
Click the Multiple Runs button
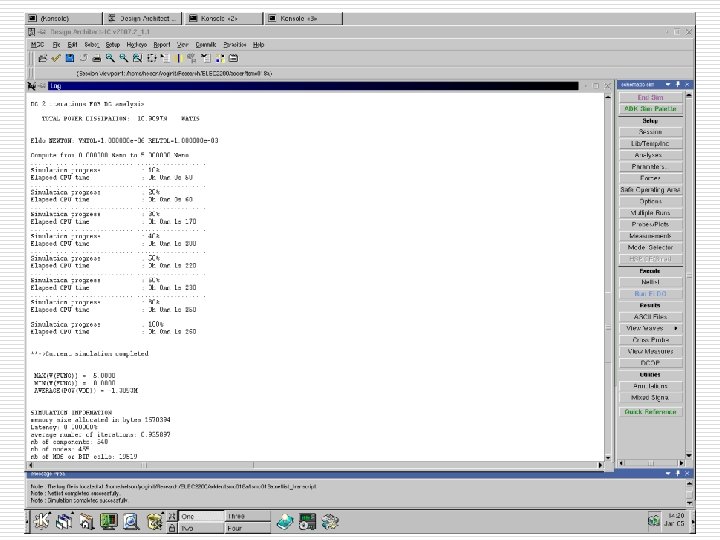[x=650, y=213]
